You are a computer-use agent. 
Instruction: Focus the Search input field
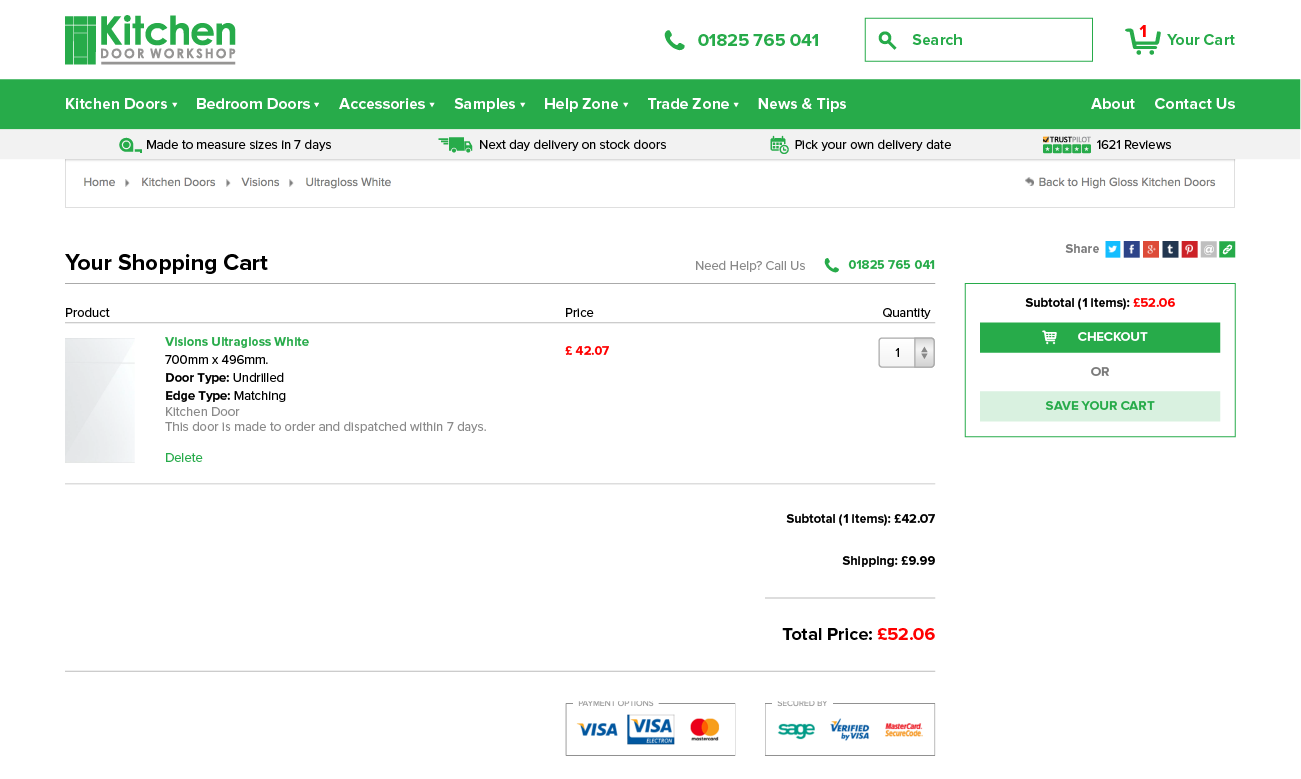[x=979, y=40]
